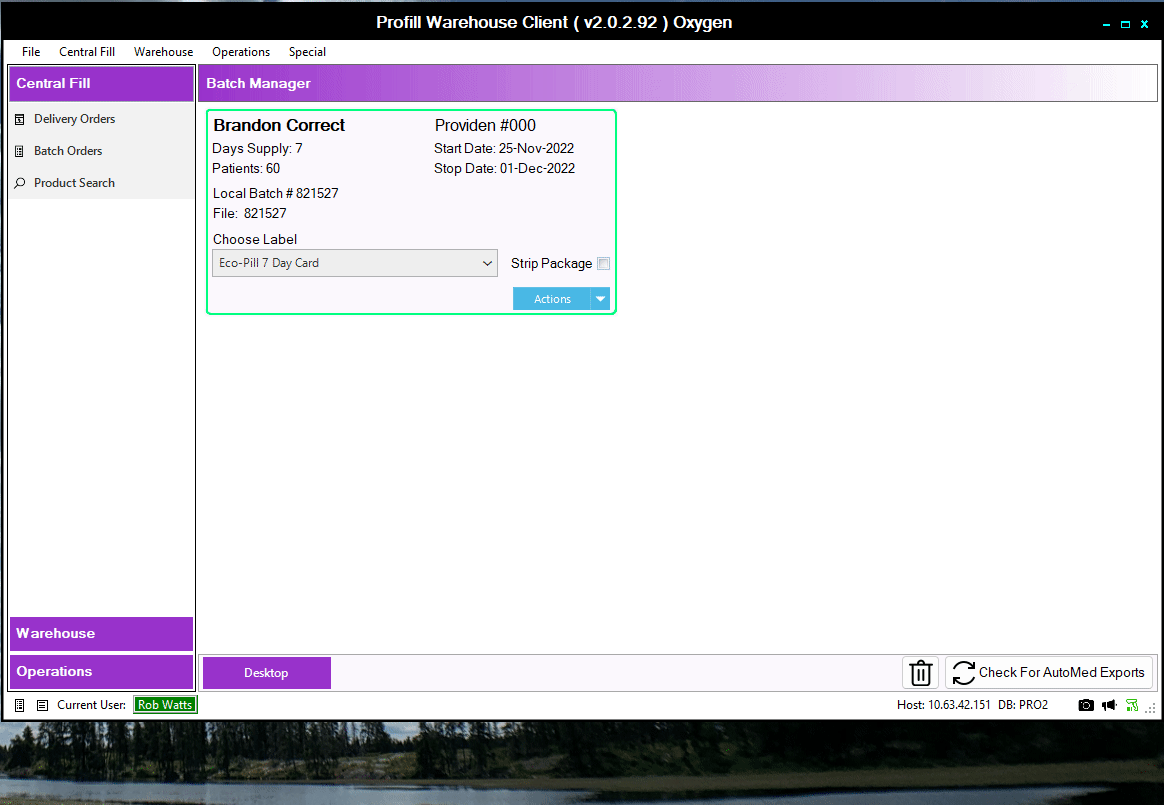Minimize the Profill Warehouse Client window
Viewport: 1164px width, 805px height.
point(1106,25)
